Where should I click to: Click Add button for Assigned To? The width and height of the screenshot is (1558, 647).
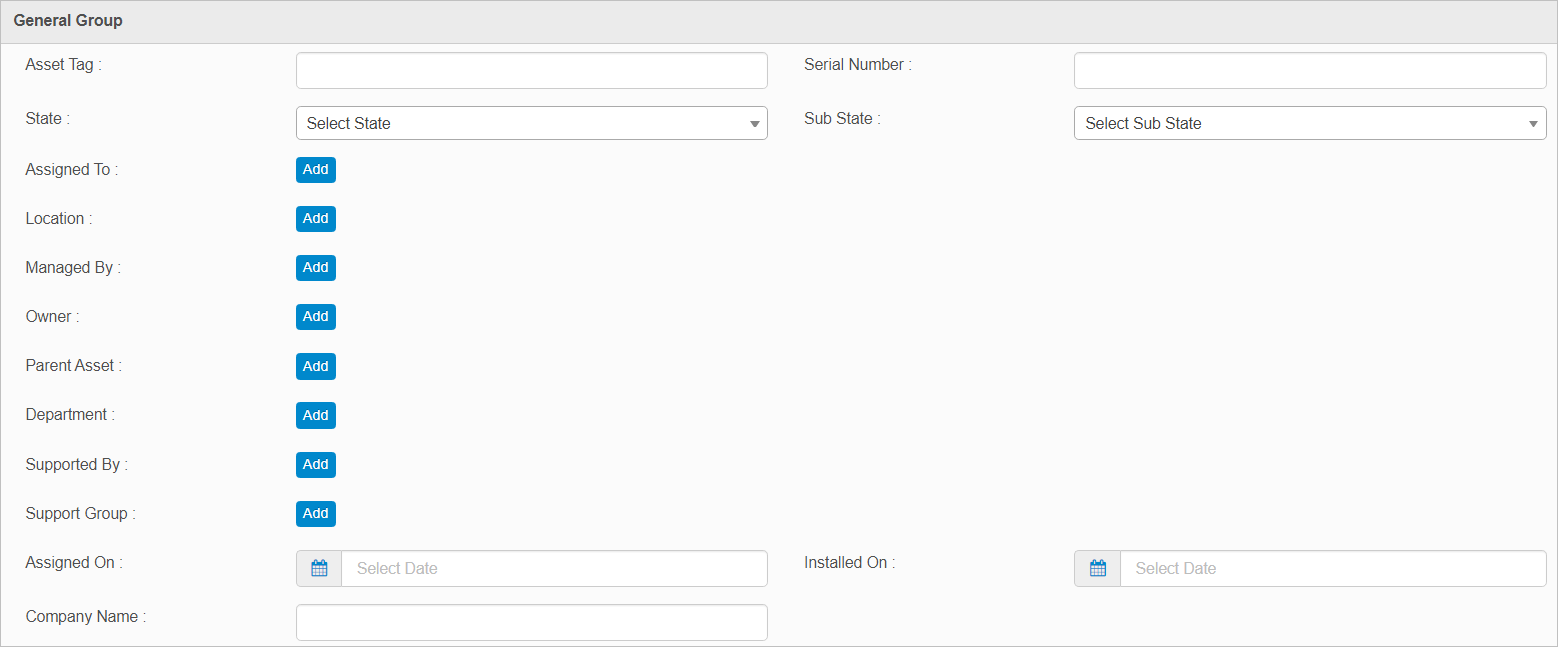pyautogui.click(x=316, y=170)
